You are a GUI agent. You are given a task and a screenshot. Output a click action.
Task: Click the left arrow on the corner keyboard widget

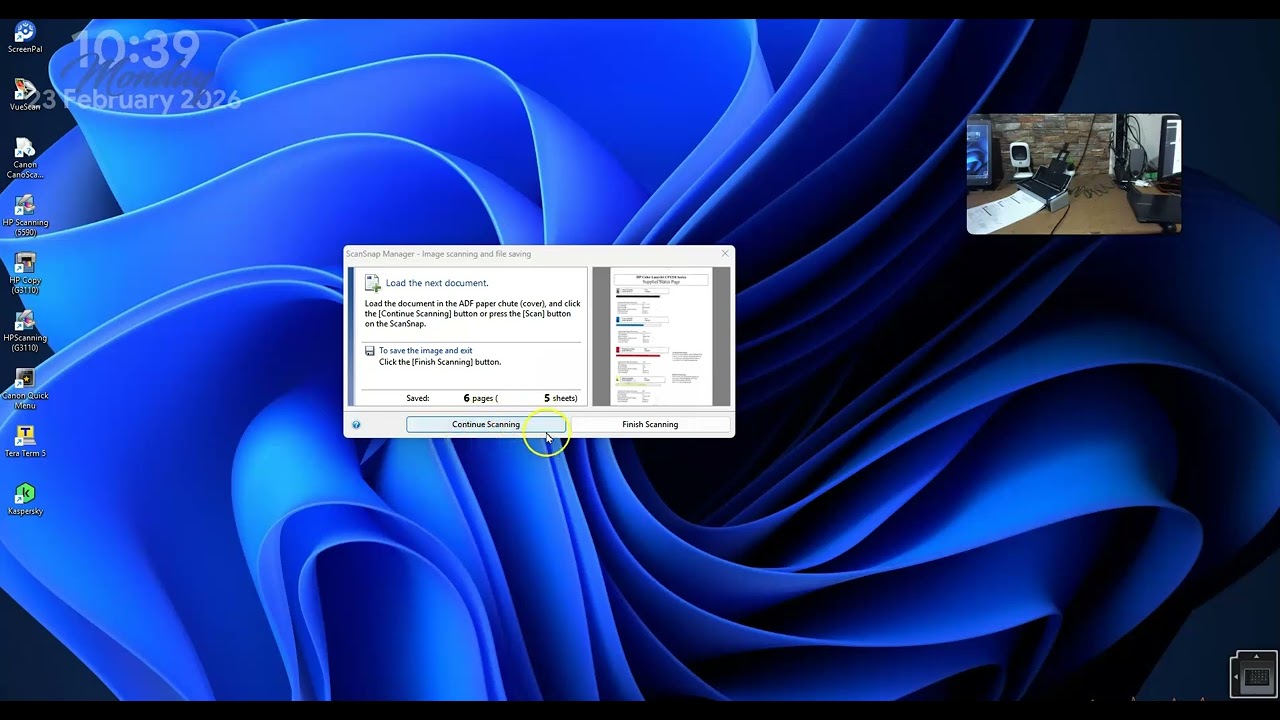point(1236,677)
